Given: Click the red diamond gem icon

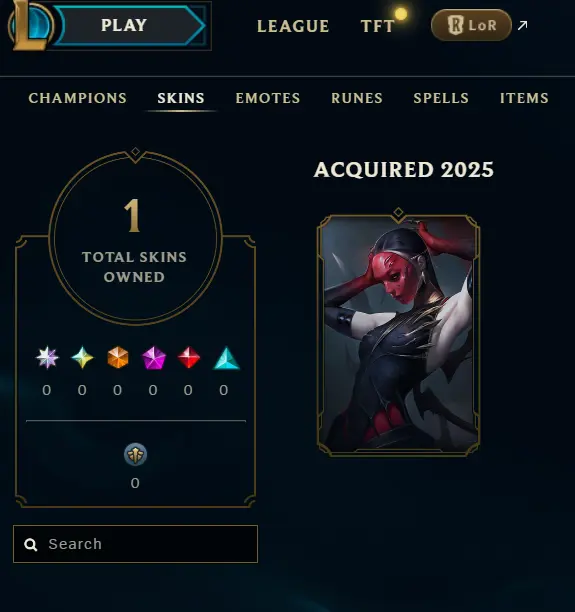Looking at the screenshot, I should click(x=189, y=358).
